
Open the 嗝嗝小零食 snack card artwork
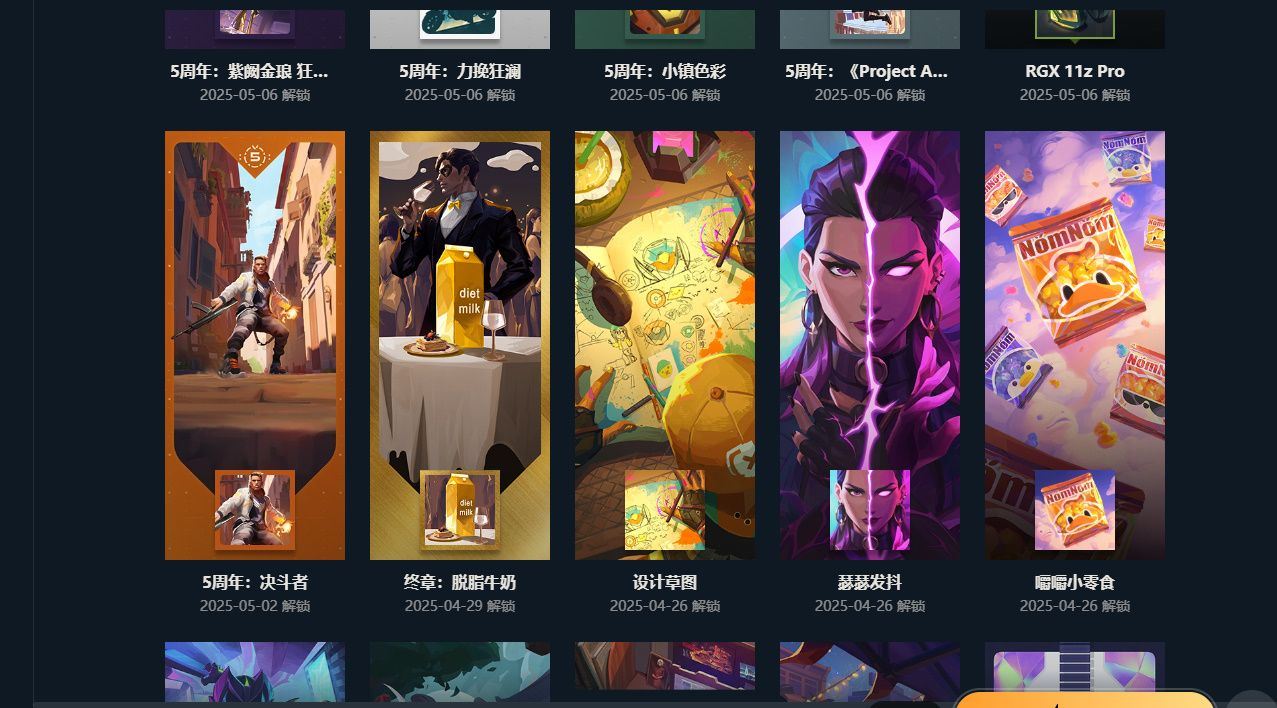tap(1075, 345)
